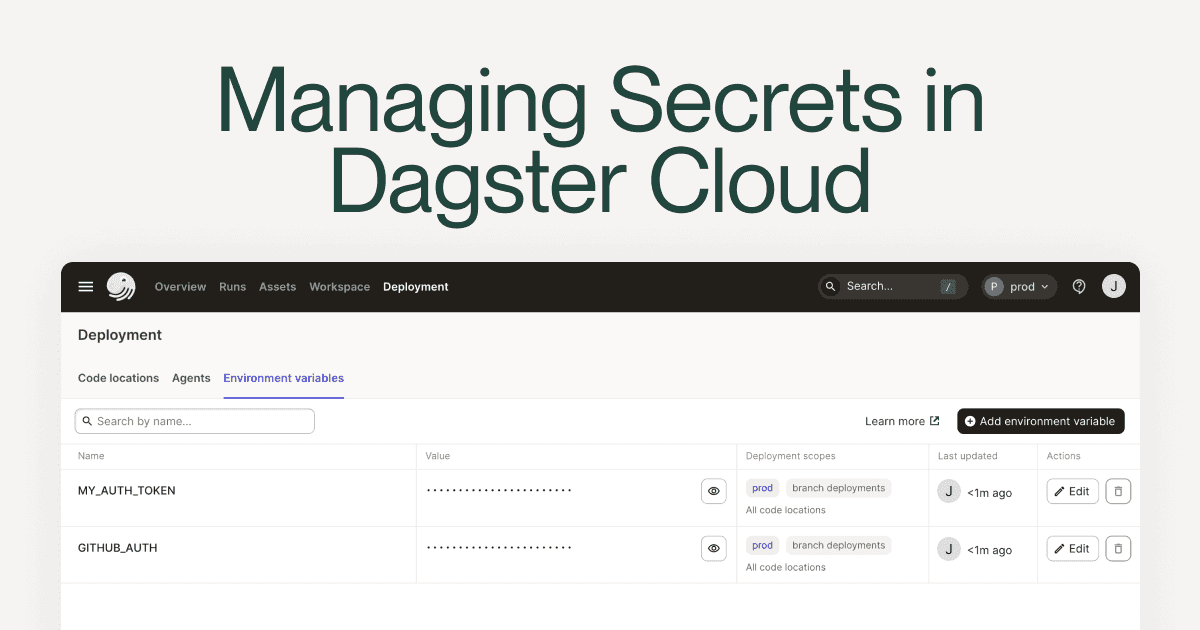Viewport: 1200px width, 630px height.
Task: Edit the MY_AUTH_TOKEN variable
Action: click(1072, 491)
